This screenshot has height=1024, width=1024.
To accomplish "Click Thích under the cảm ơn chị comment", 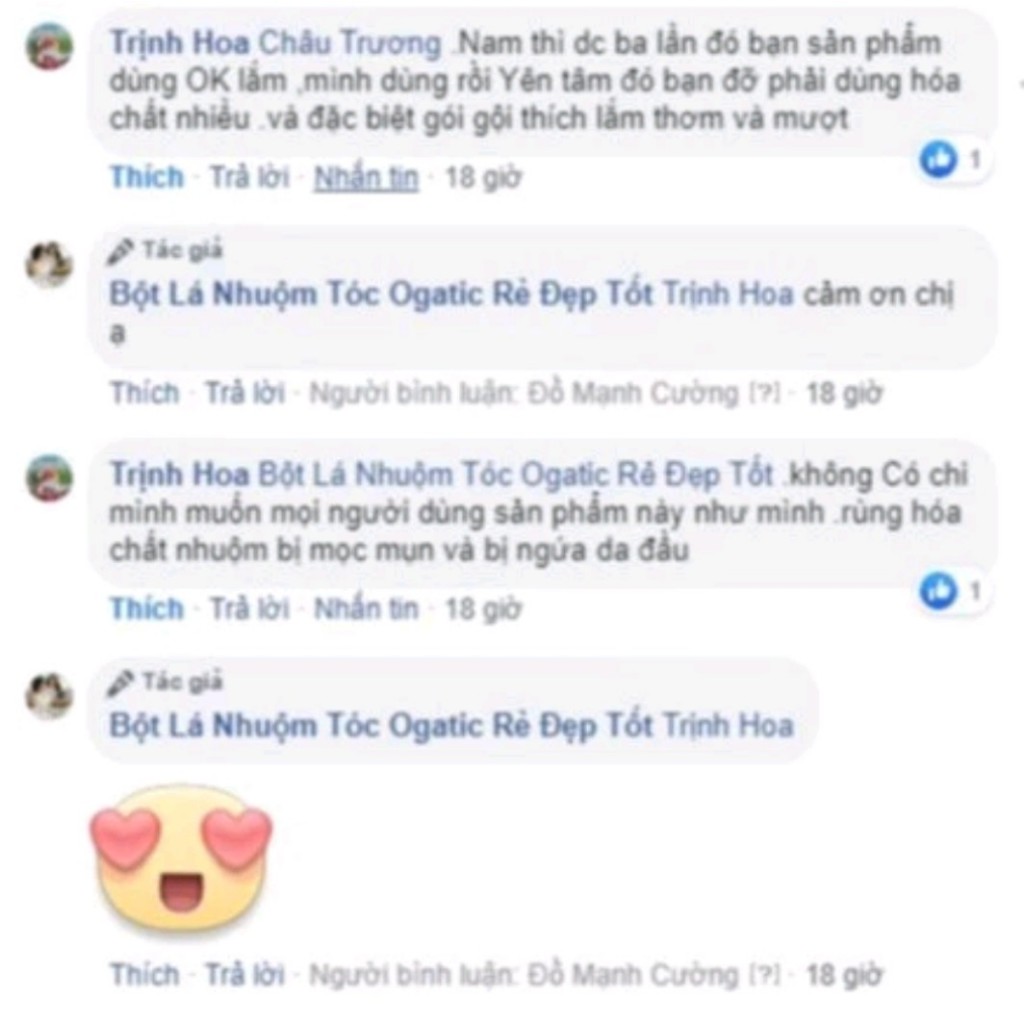I will pos(144,393).
